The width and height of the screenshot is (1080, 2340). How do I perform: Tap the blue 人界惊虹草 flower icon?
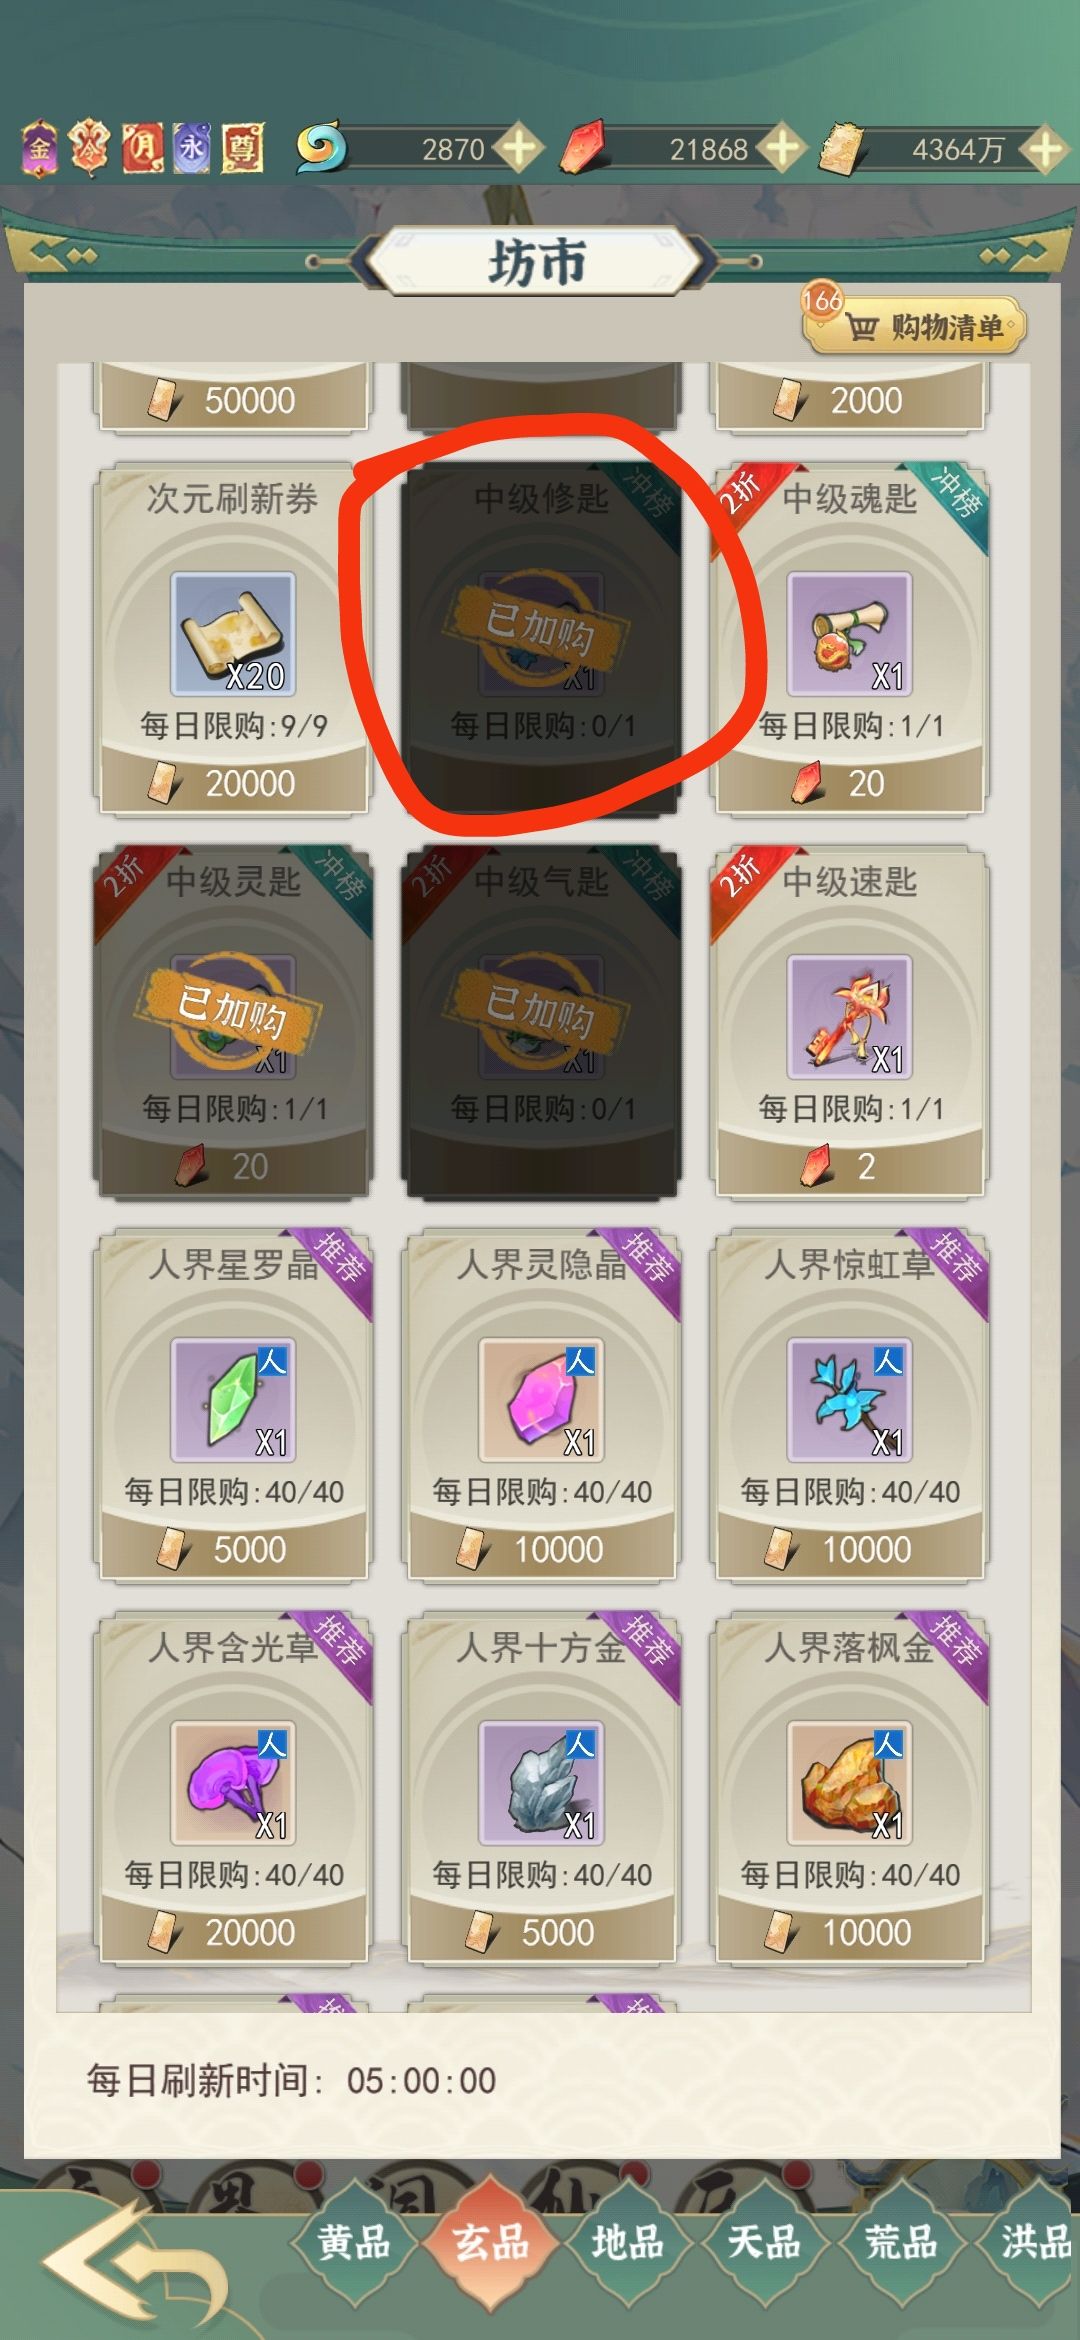[x=849, y=1400]
